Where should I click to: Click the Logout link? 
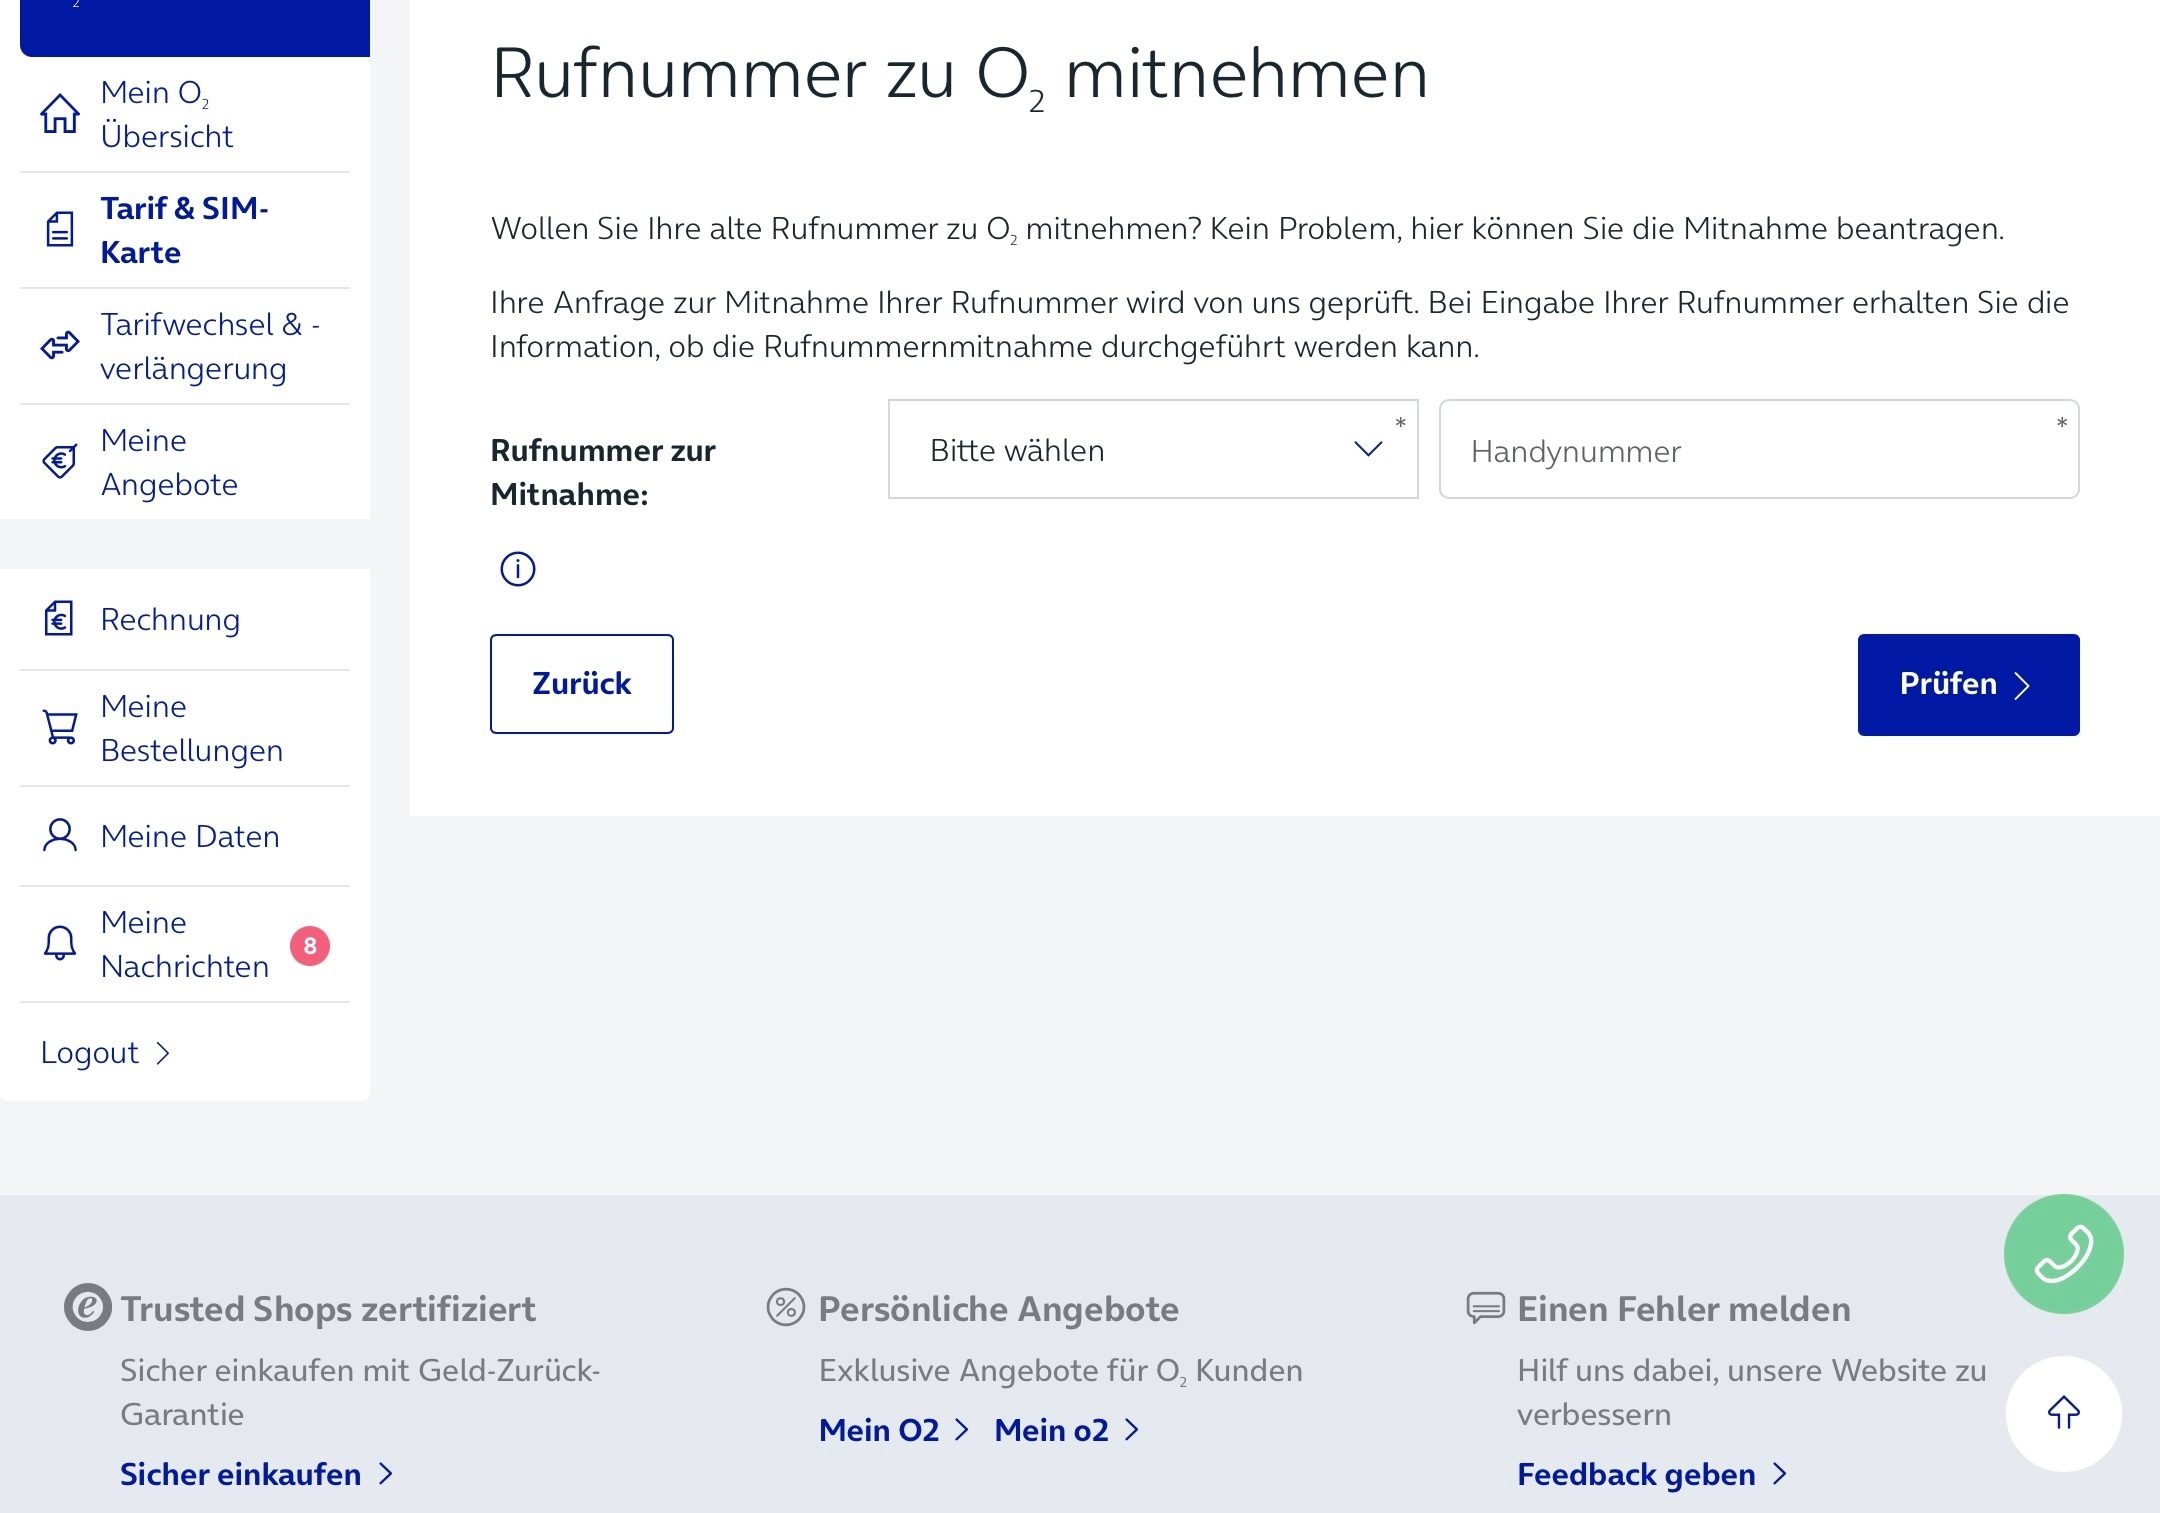105,1052
